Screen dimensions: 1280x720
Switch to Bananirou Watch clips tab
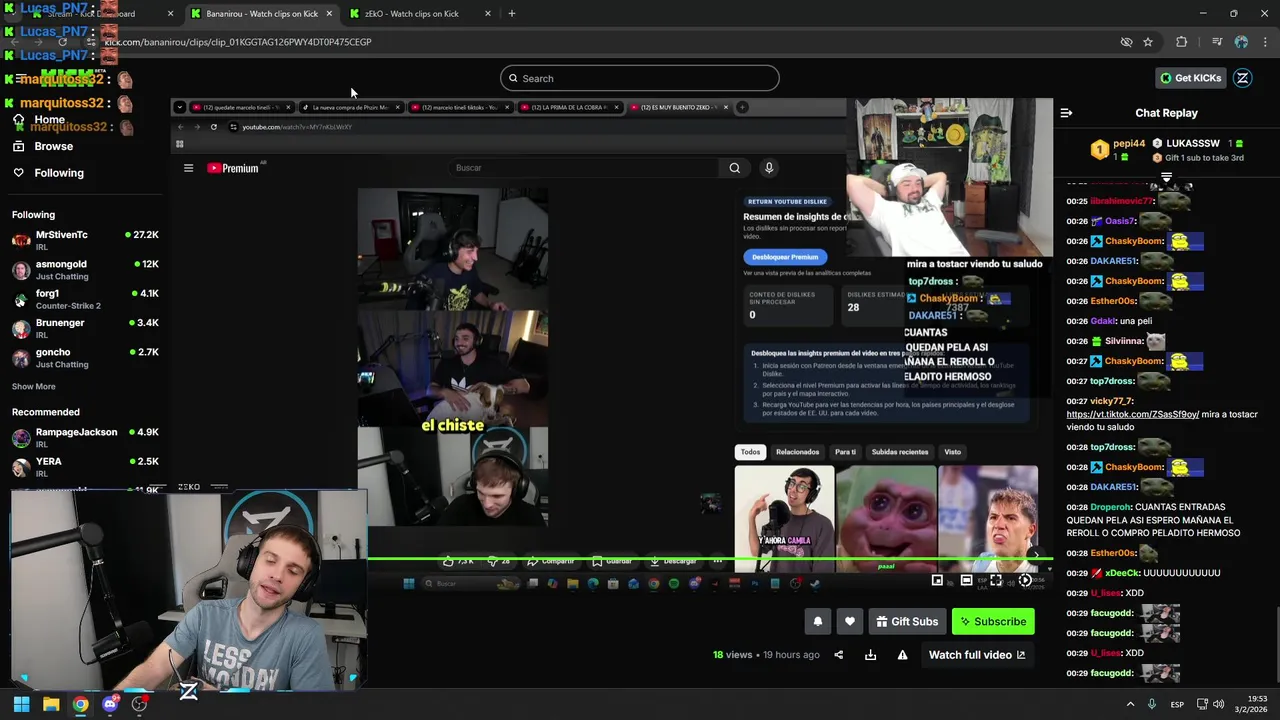(262, 14)
